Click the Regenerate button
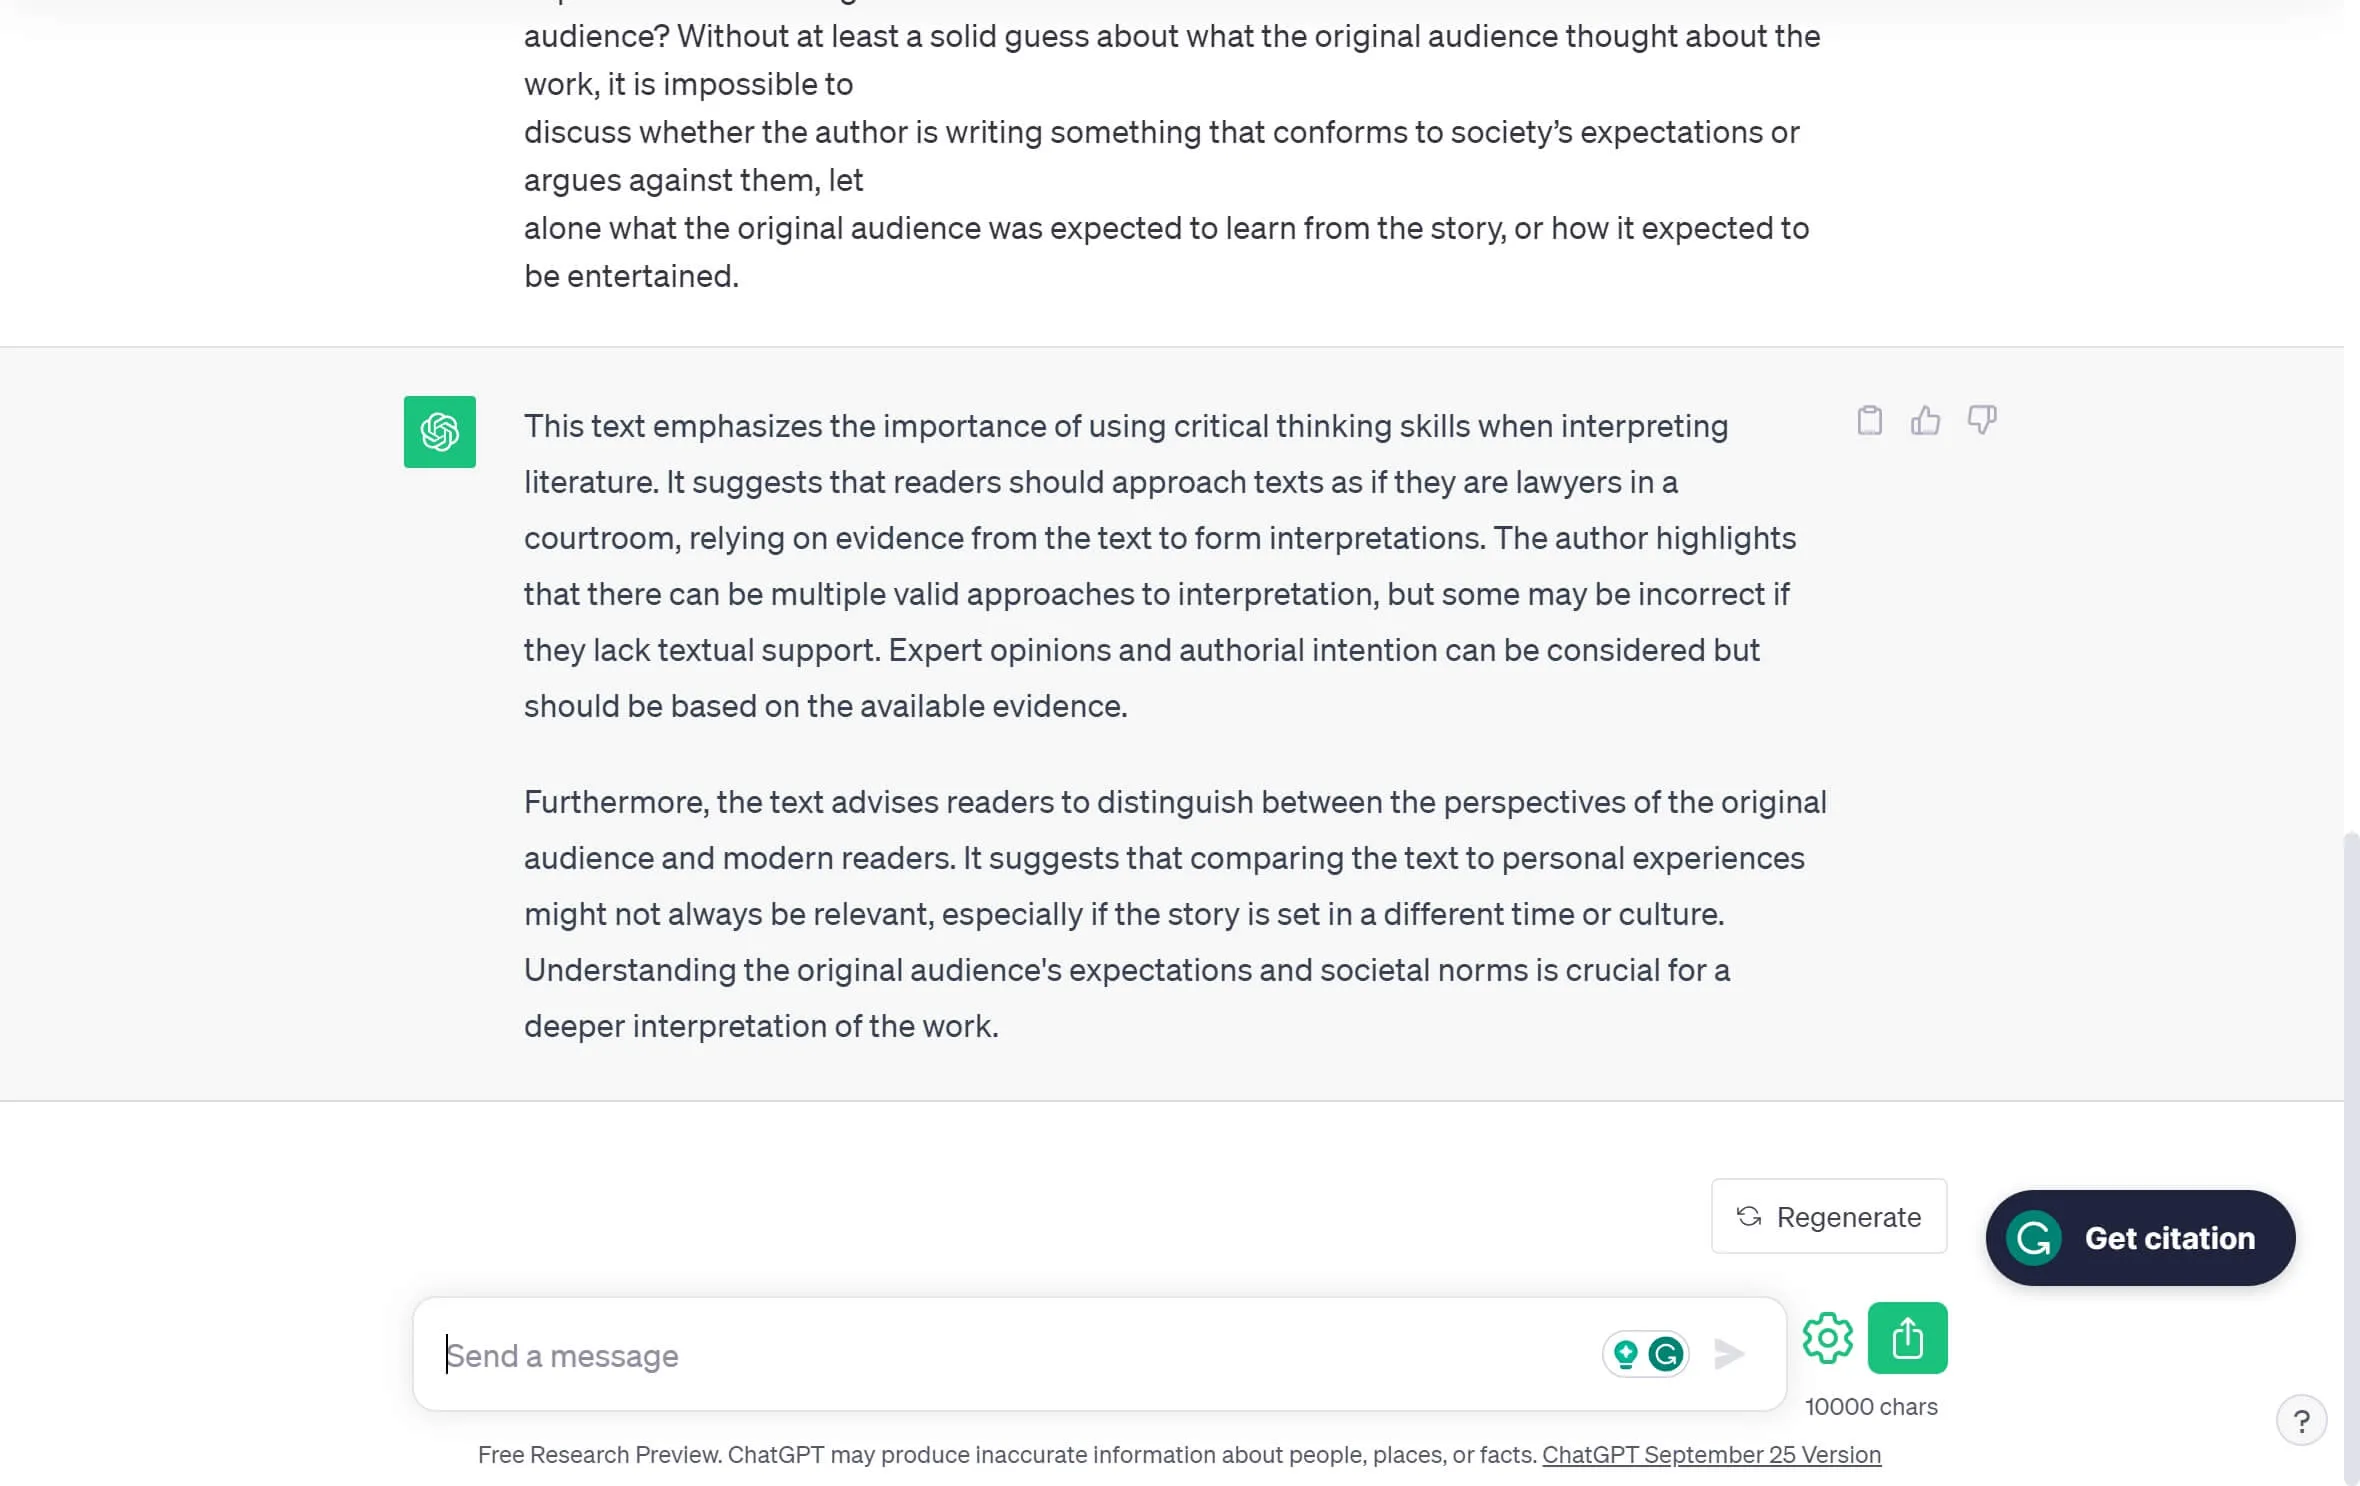 [1828, 1216]
